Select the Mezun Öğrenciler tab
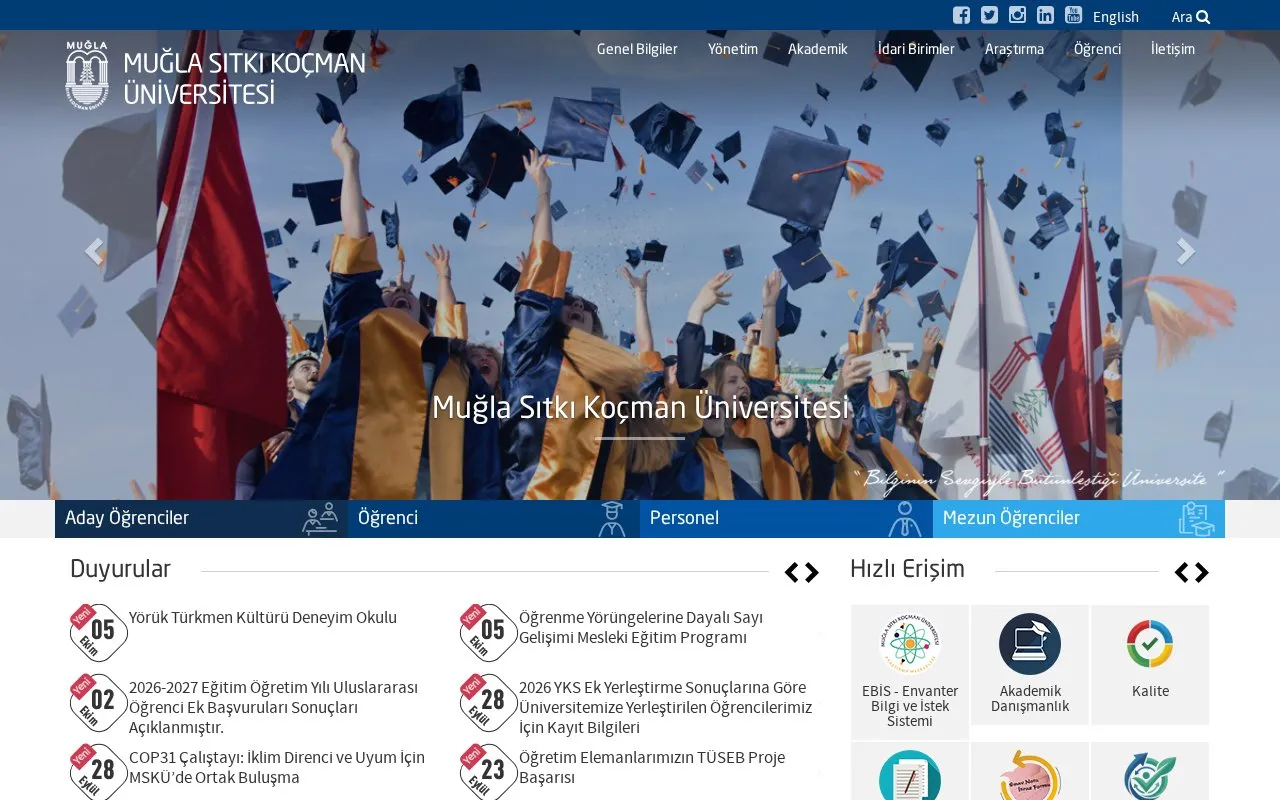The image size is (1280, 800). [1079, 519]
